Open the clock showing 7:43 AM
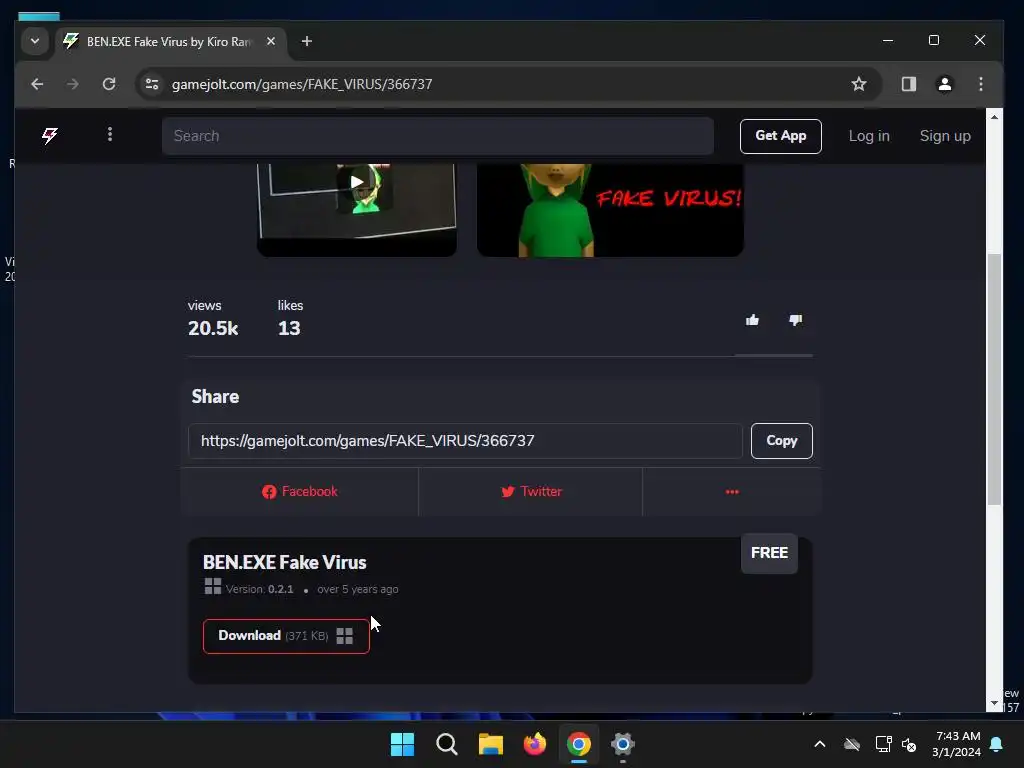Screen dimensions: 1024x768 (x=957, y=744)
